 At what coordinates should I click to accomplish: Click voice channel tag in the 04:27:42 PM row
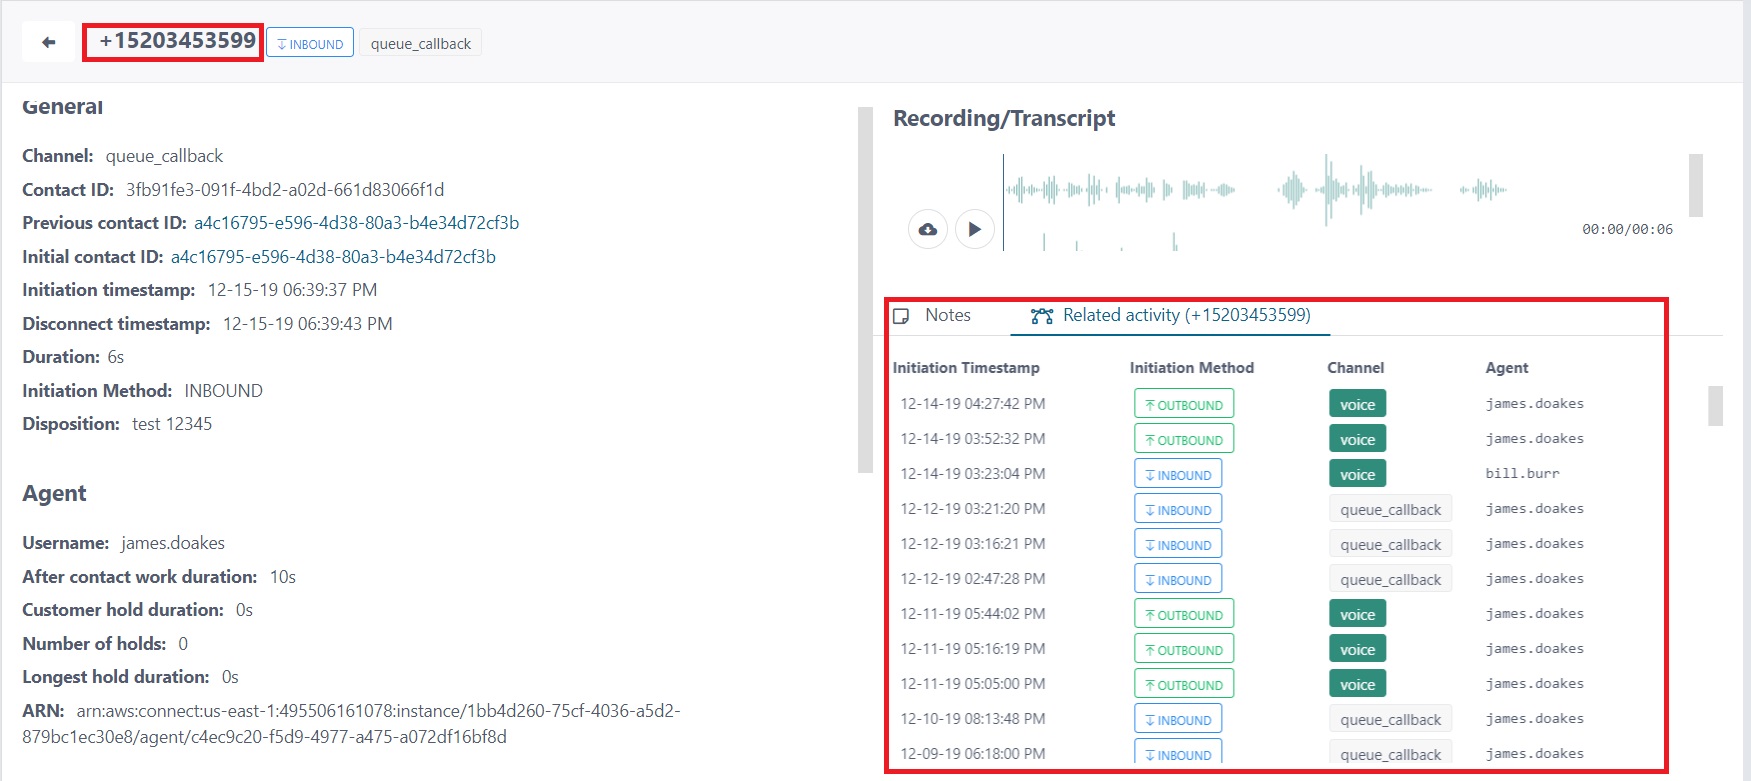coord(1357,404)
